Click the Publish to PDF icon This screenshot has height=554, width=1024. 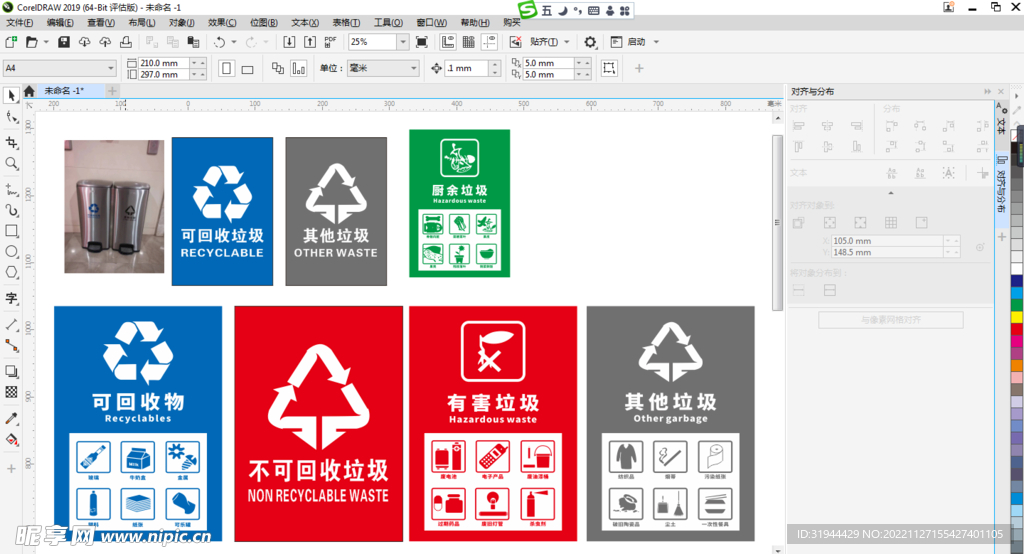pyautogui.click(x=330, y=42)
